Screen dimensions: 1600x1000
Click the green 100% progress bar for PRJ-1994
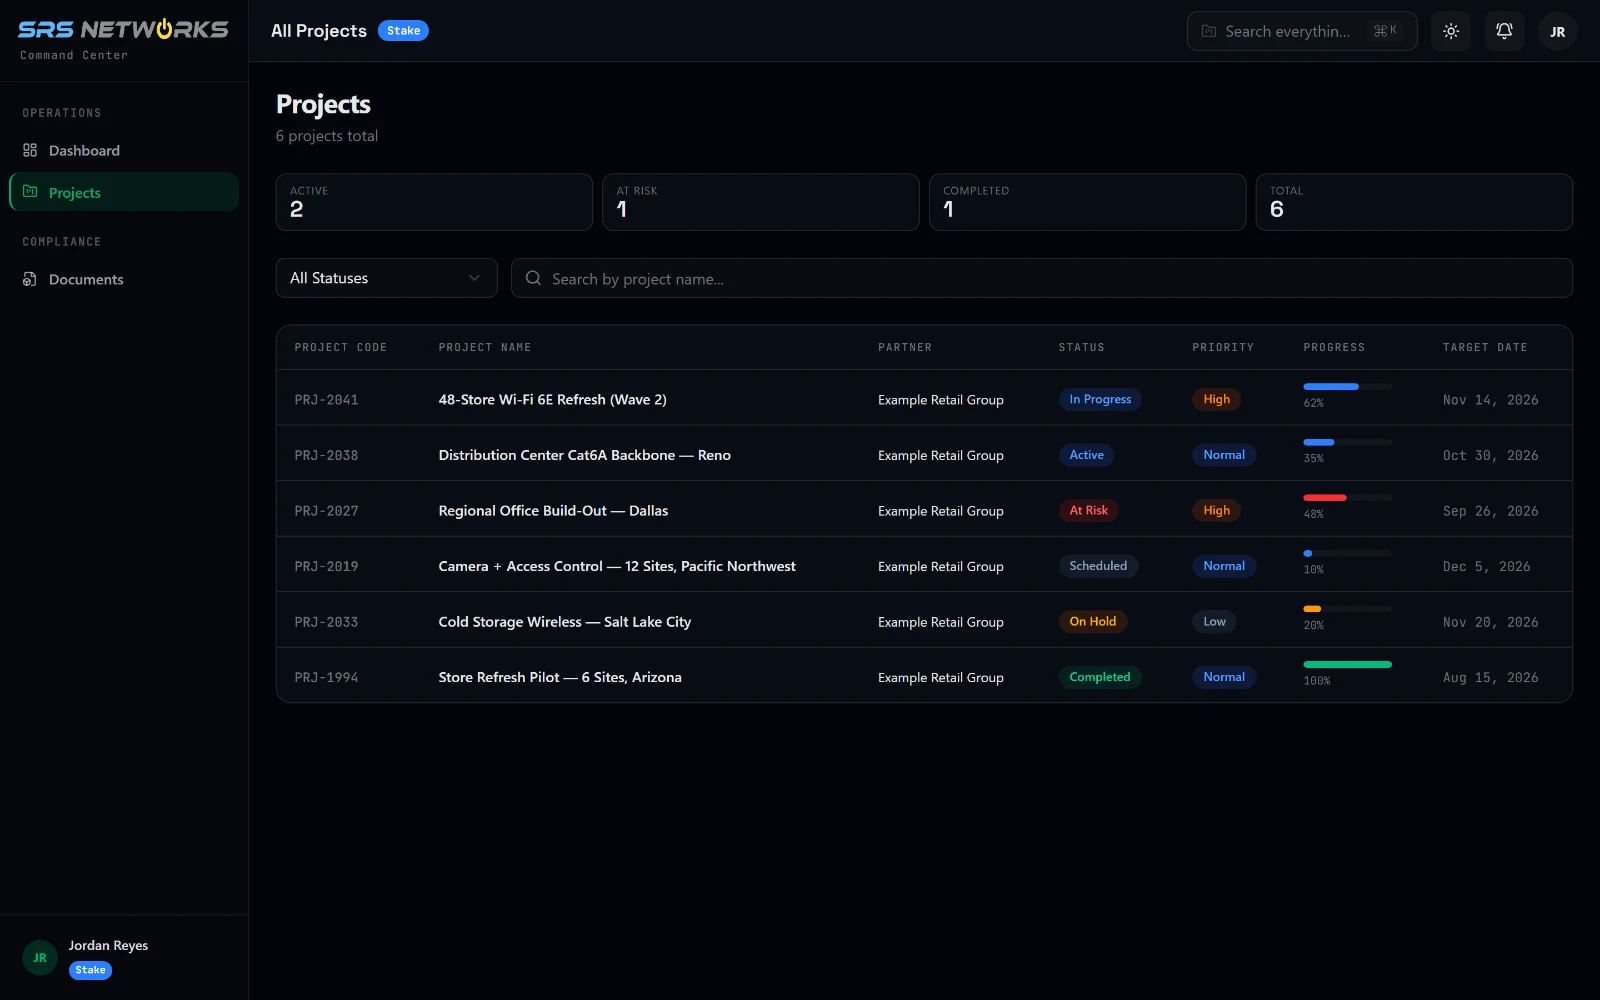tap(1347, 664)
